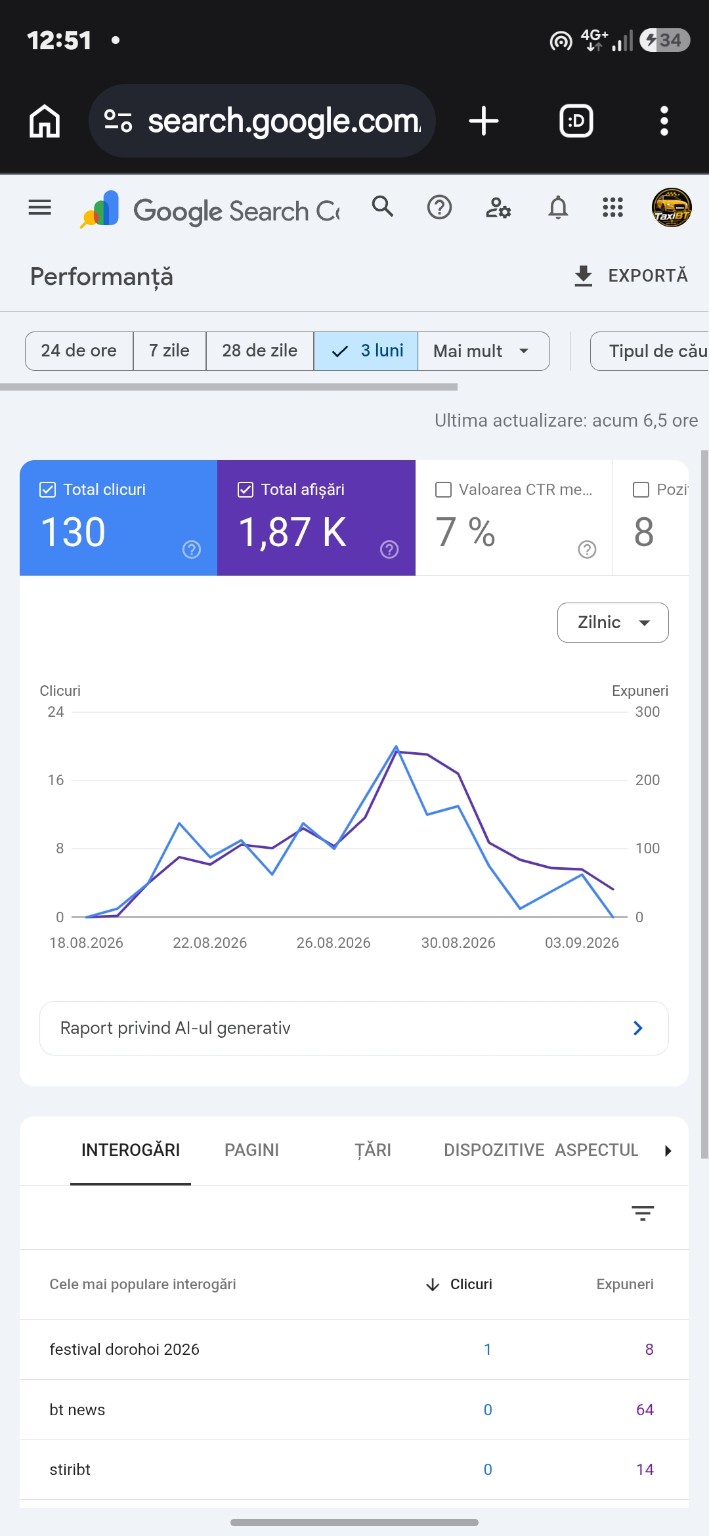Click the horizontal filter scrollbar
The height and width of the screenshot is (1536, 709).
(x=228, y=386)
